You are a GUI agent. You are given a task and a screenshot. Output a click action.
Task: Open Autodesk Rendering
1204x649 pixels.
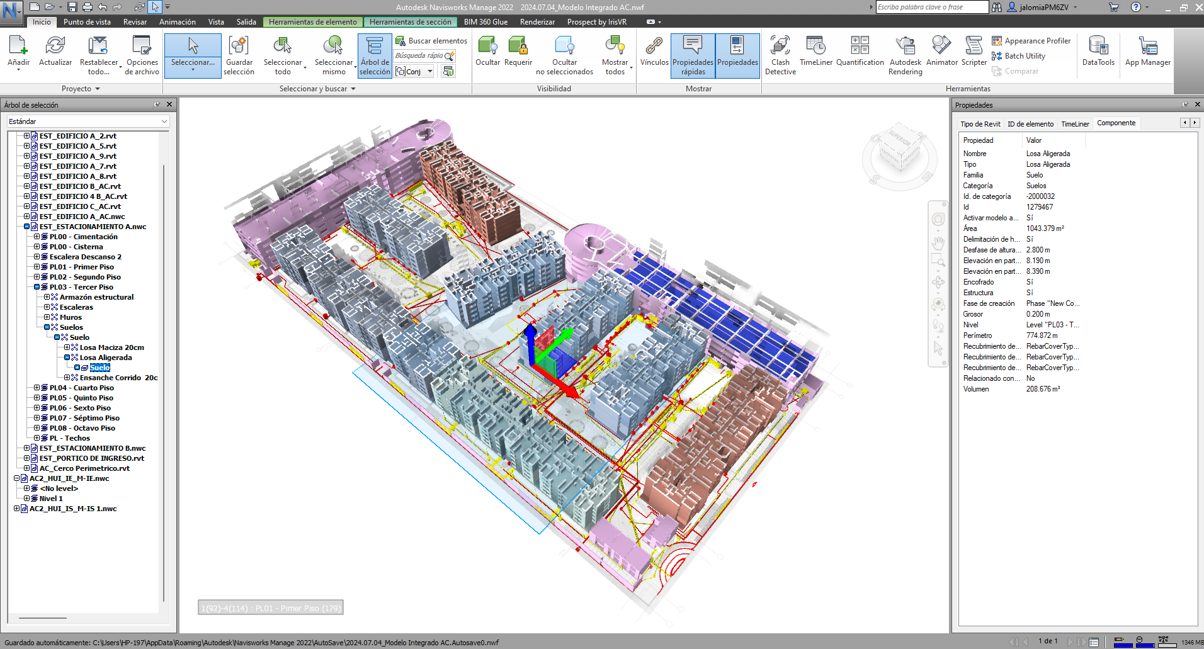click(x=903, y=55)
